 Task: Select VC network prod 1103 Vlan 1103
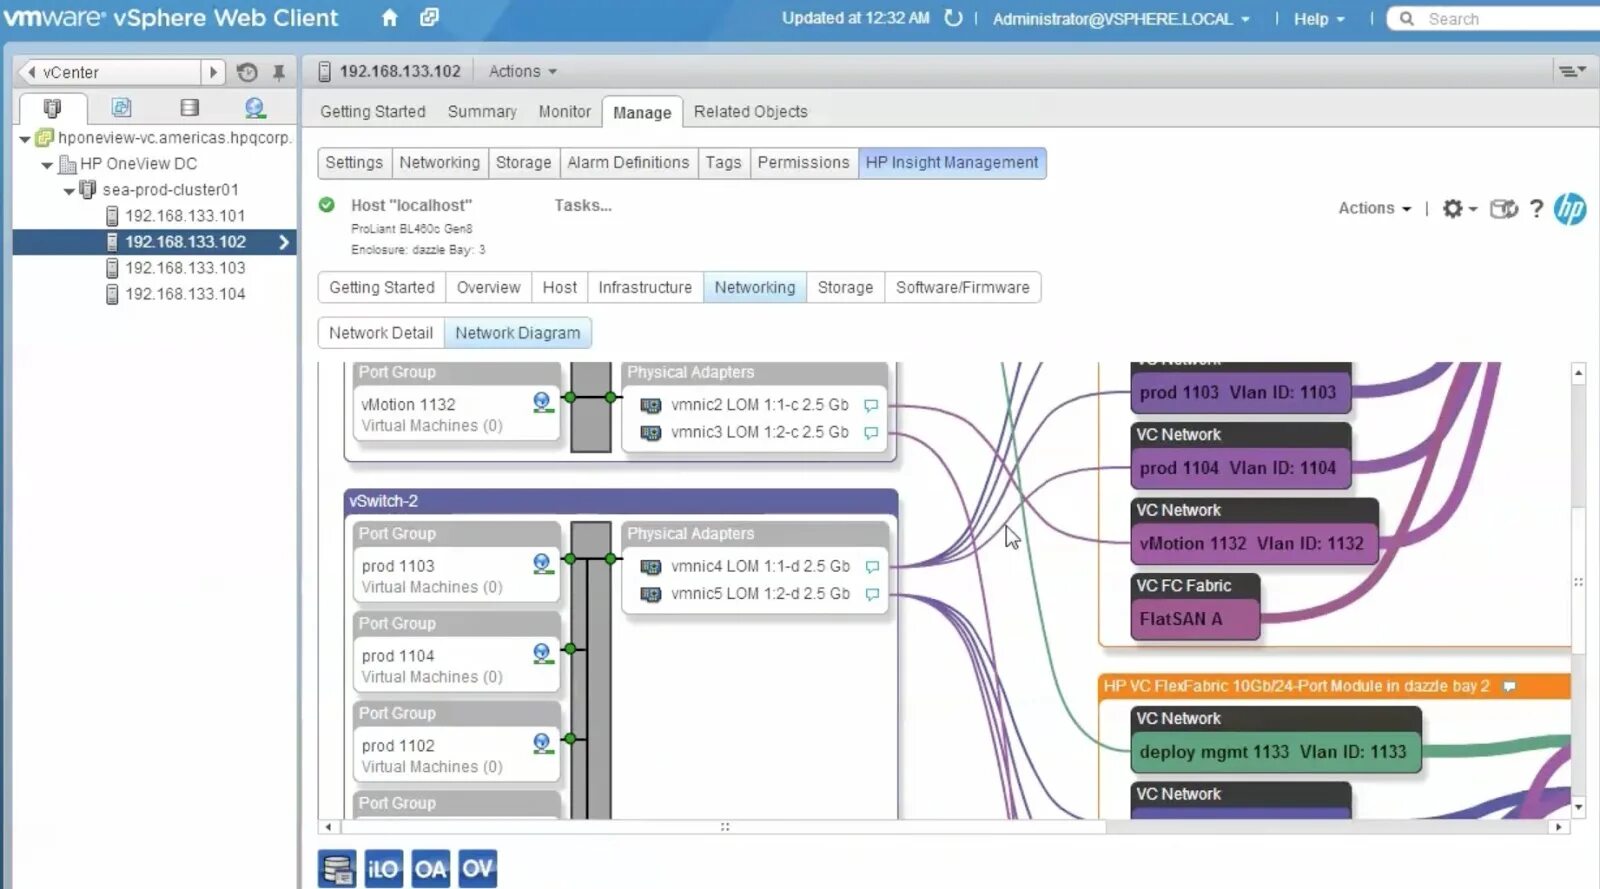pos(1240,393)
